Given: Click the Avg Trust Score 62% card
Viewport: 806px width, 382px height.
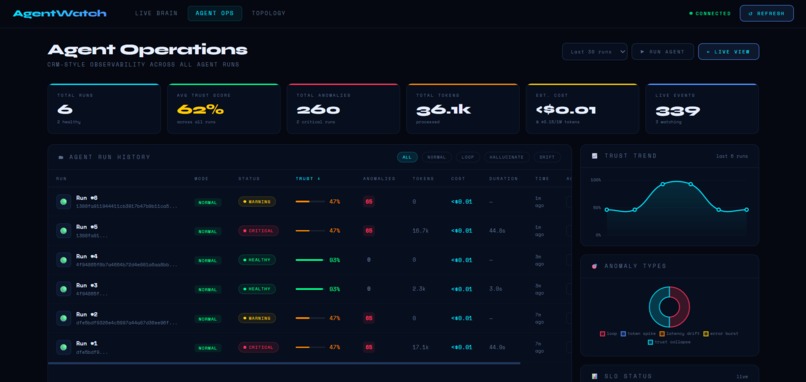Looking at the screenshot, I should (x=224, y=108).
